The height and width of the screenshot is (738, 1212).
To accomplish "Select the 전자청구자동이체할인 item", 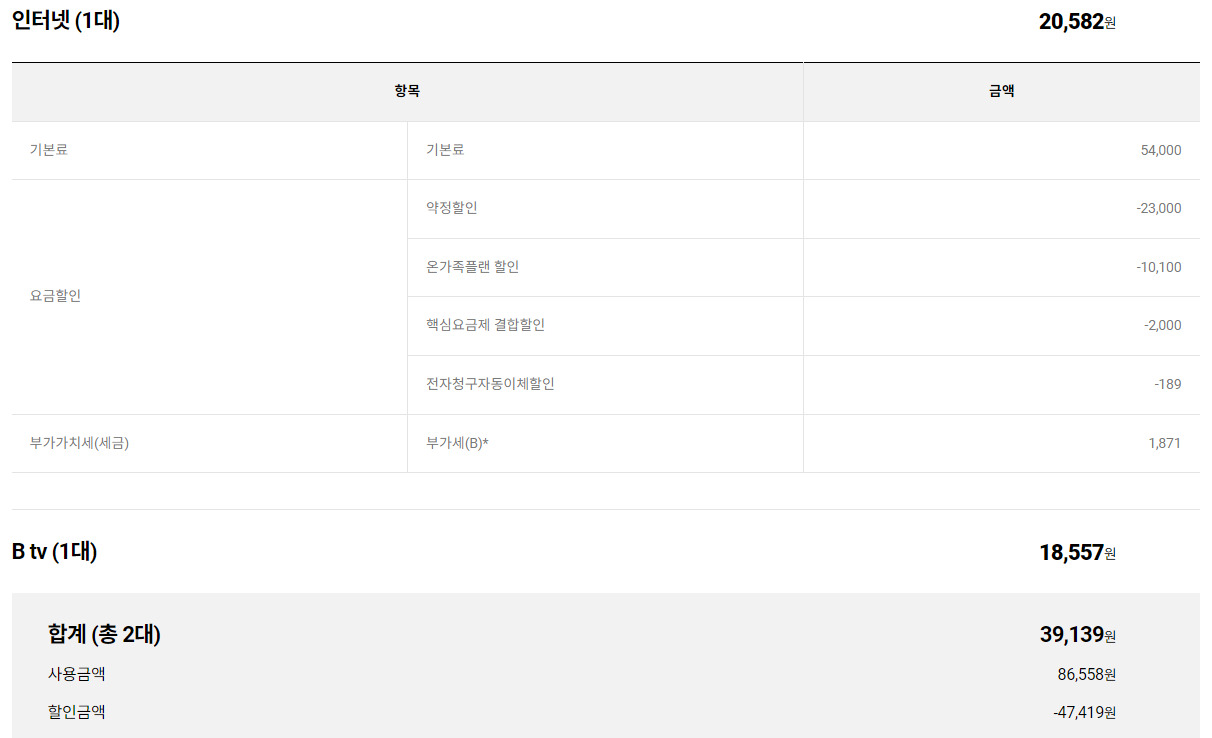I will 490,384.
